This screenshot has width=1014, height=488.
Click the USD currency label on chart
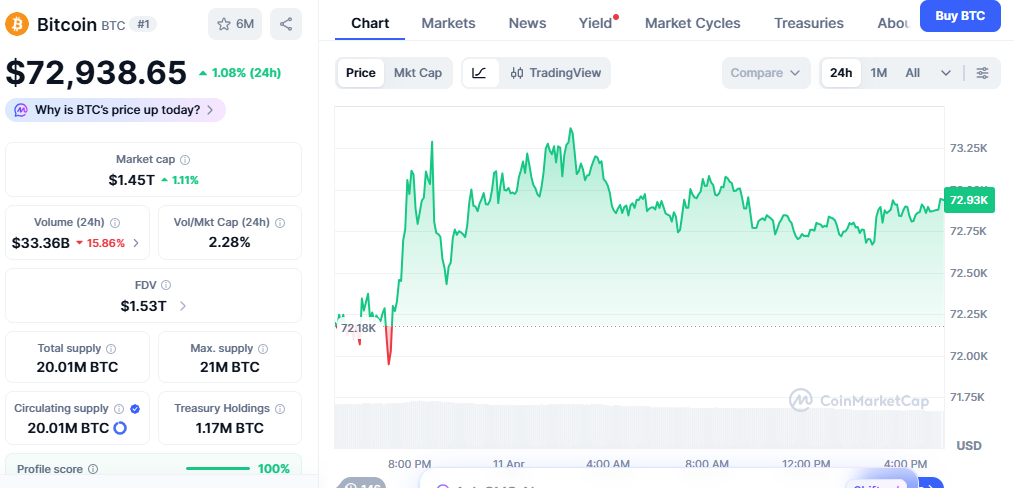(969, 445)
